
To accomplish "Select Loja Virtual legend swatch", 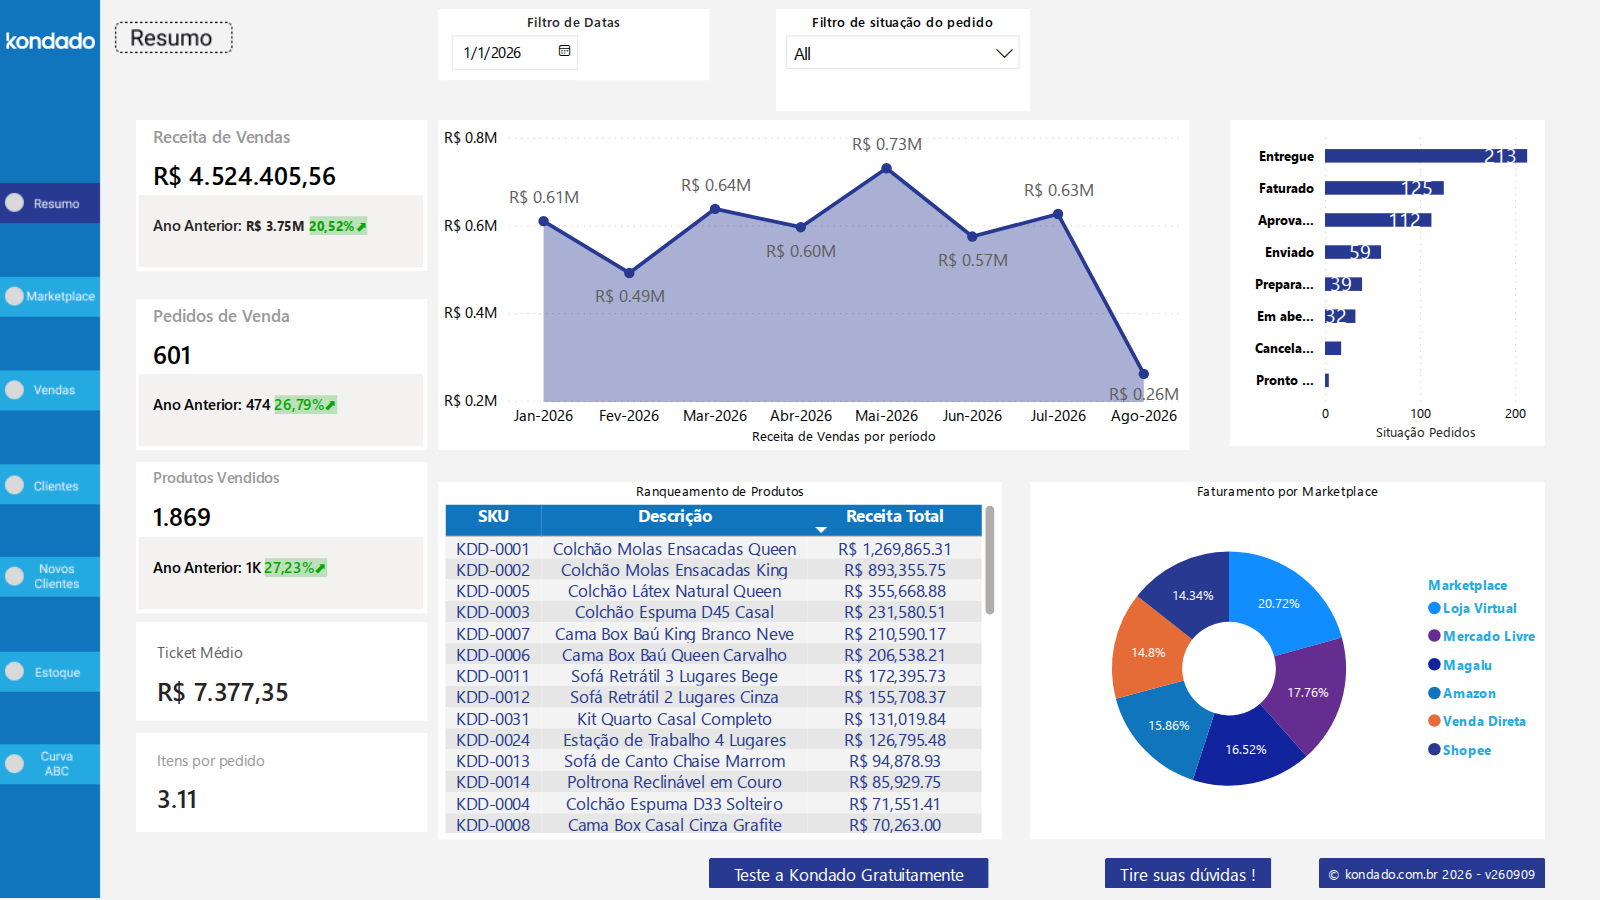I will (x=1434, y=608).
